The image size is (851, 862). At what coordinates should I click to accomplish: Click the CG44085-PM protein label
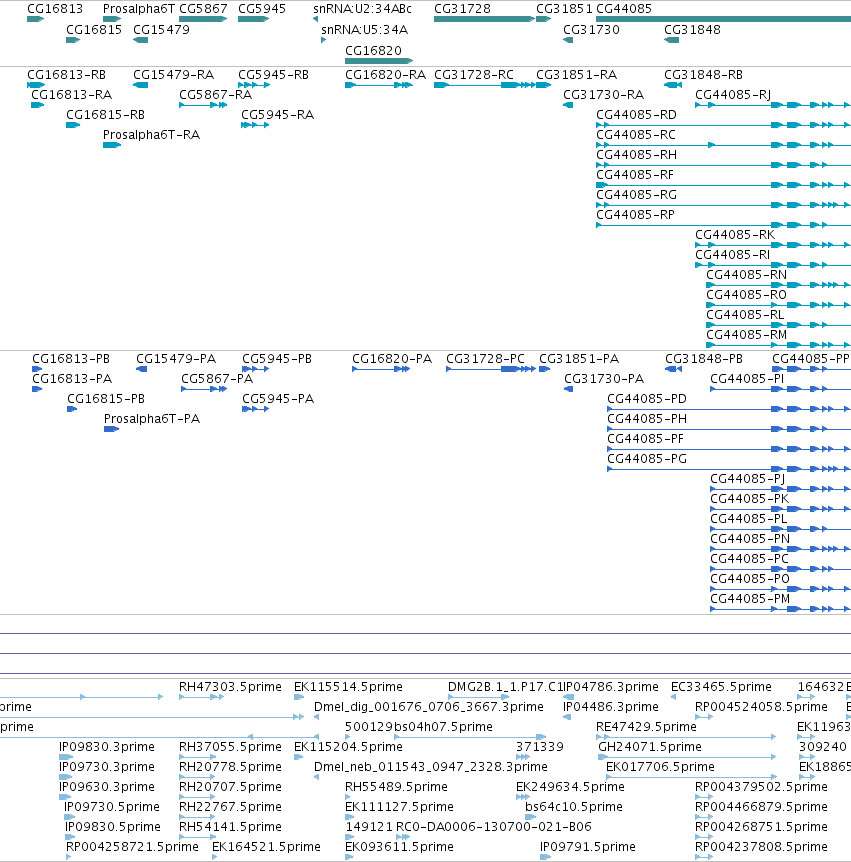(750, 599)
